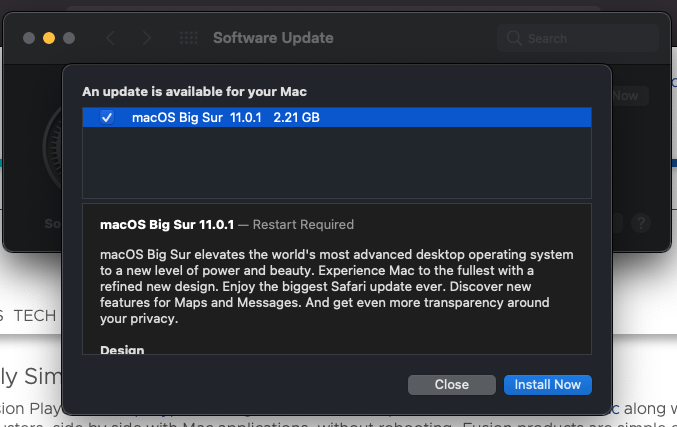Show all preferences grid icon
This screenshot has height=427, width=677.
[187, 38]
